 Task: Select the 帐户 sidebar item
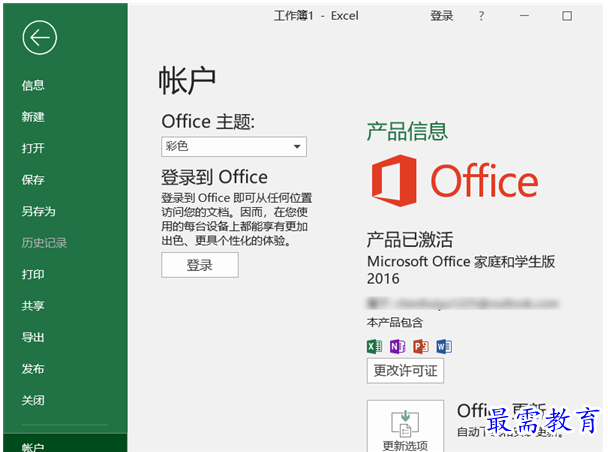(65, 443)
